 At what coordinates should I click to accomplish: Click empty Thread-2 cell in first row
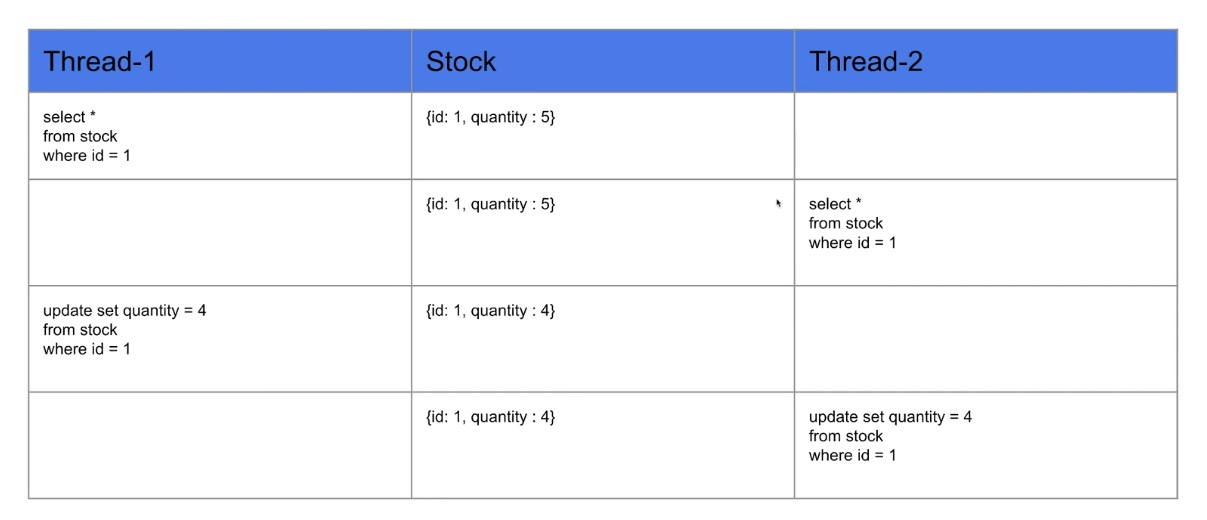[x=986, y=136]
